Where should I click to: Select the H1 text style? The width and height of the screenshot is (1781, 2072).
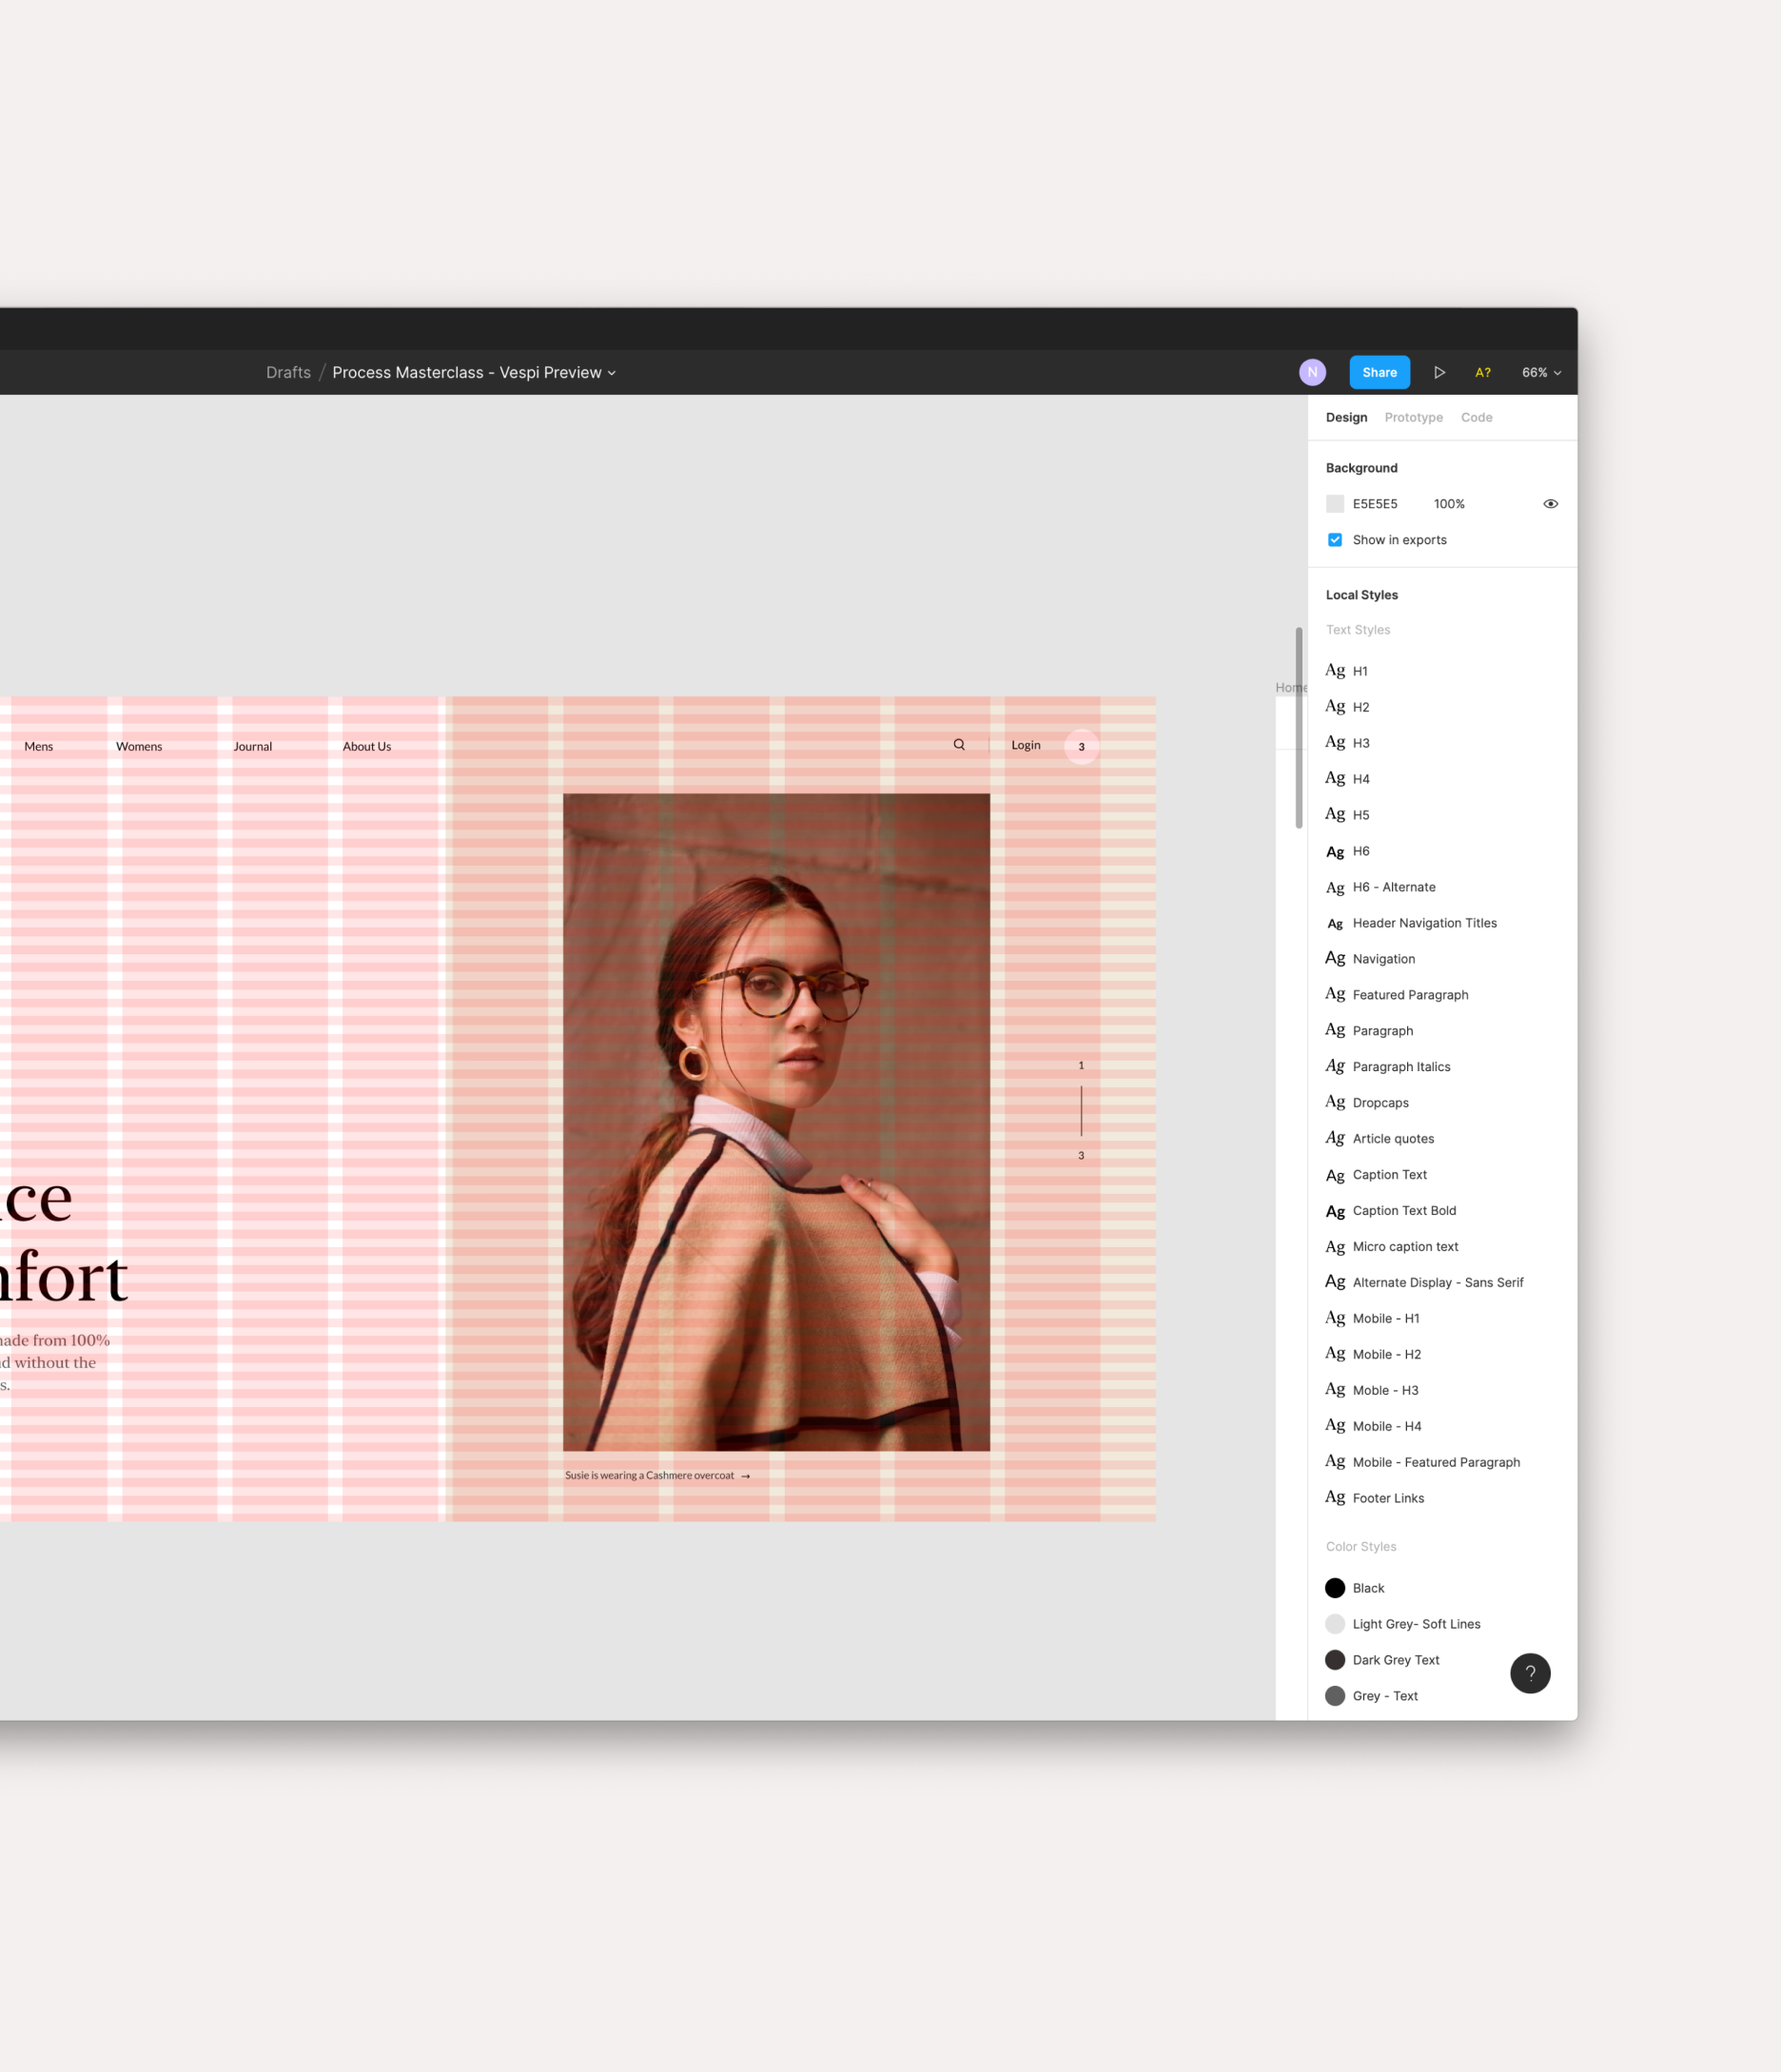tap(1441, 671)
